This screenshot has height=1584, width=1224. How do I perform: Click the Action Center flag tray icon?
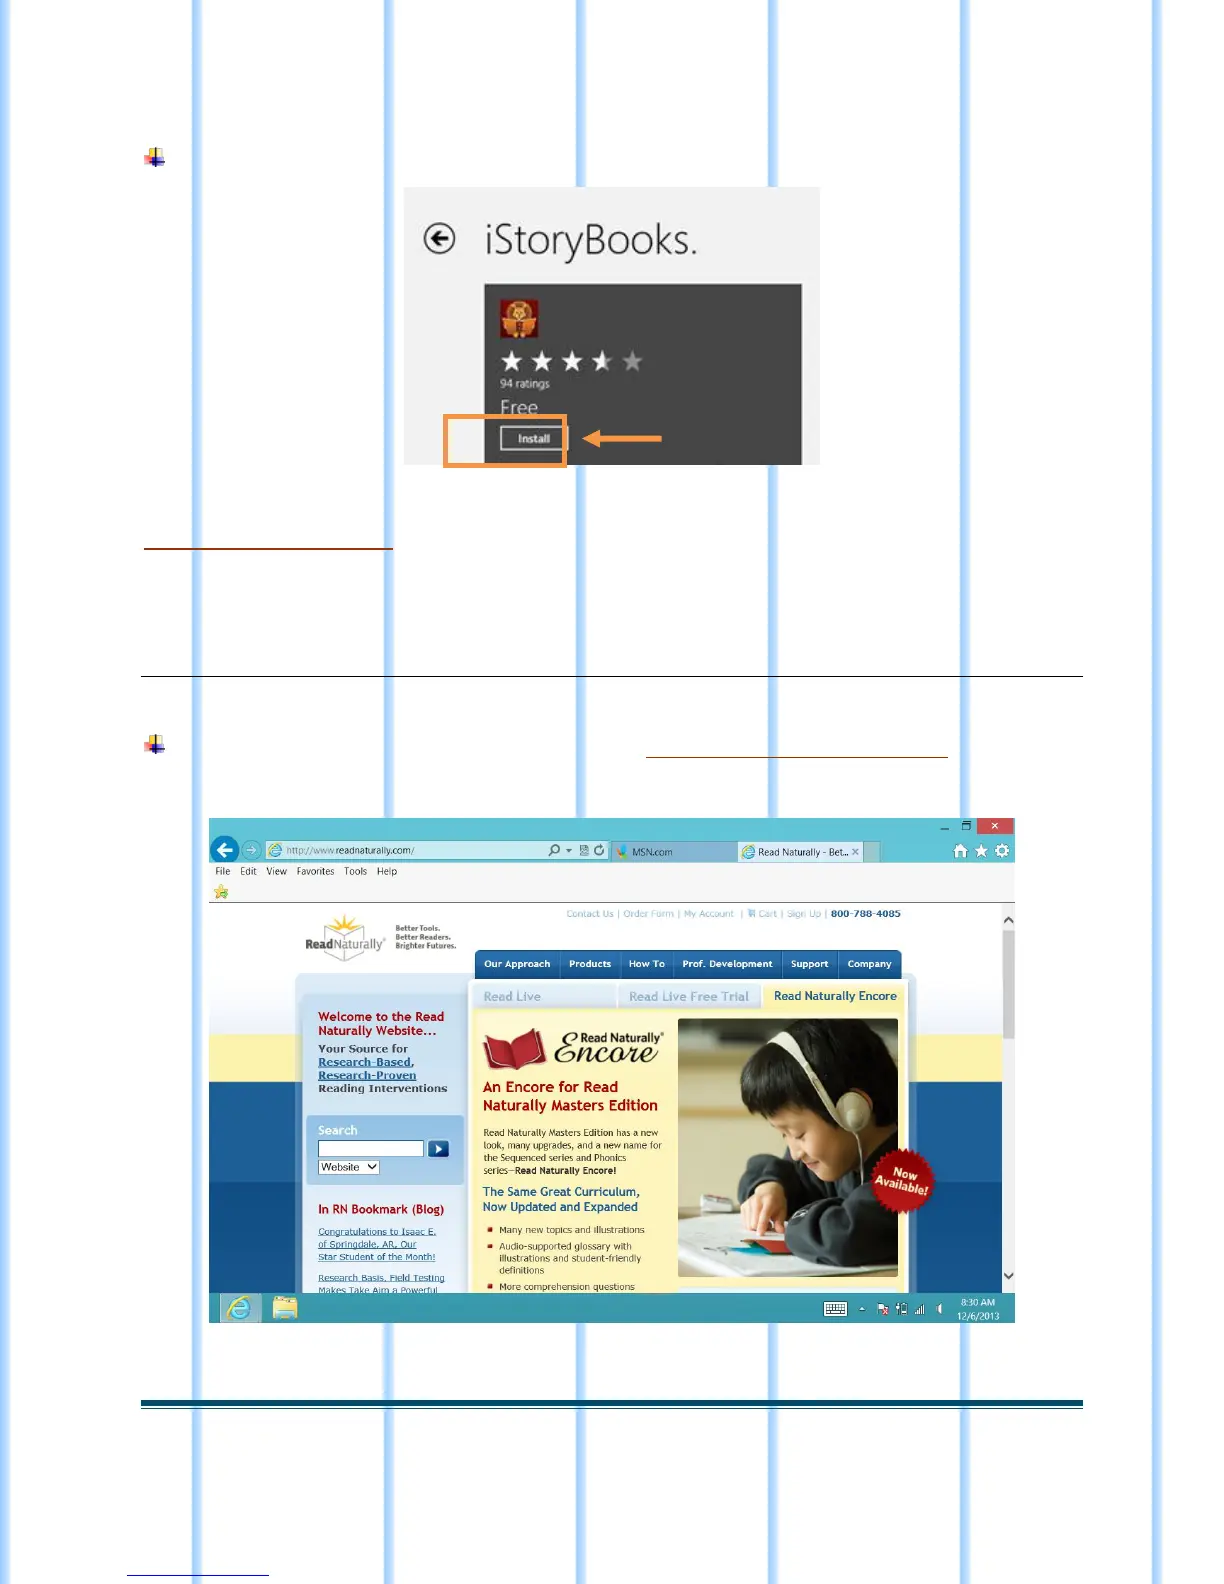tap(883, 1308)
